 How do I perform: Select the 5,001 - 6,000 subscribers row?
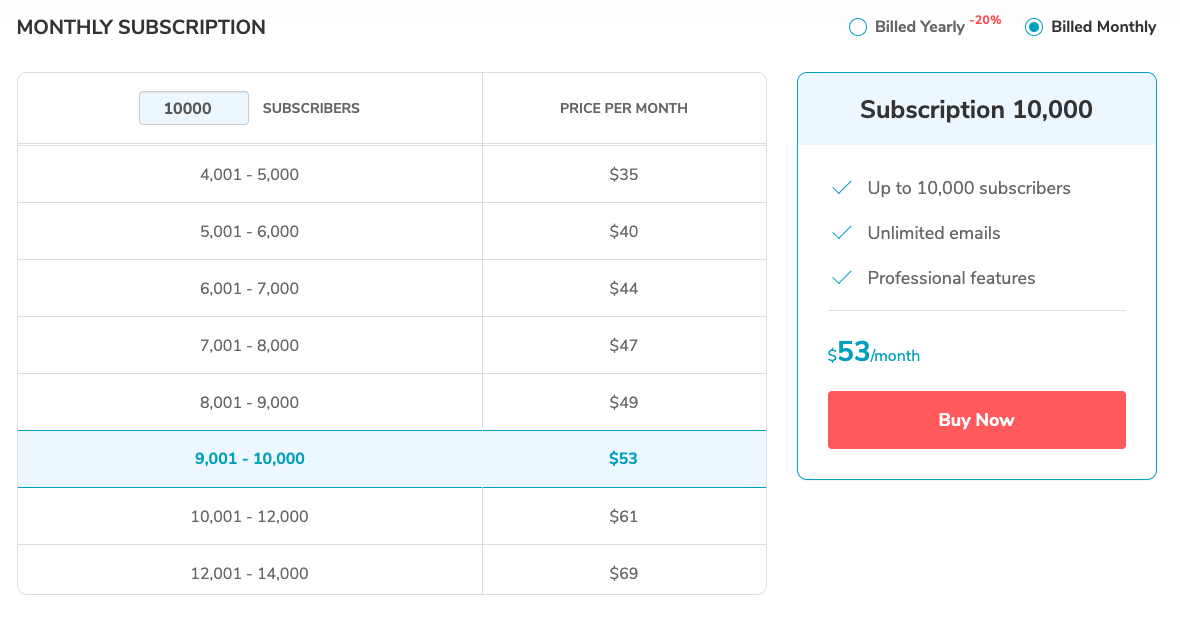tap(250, 232)
